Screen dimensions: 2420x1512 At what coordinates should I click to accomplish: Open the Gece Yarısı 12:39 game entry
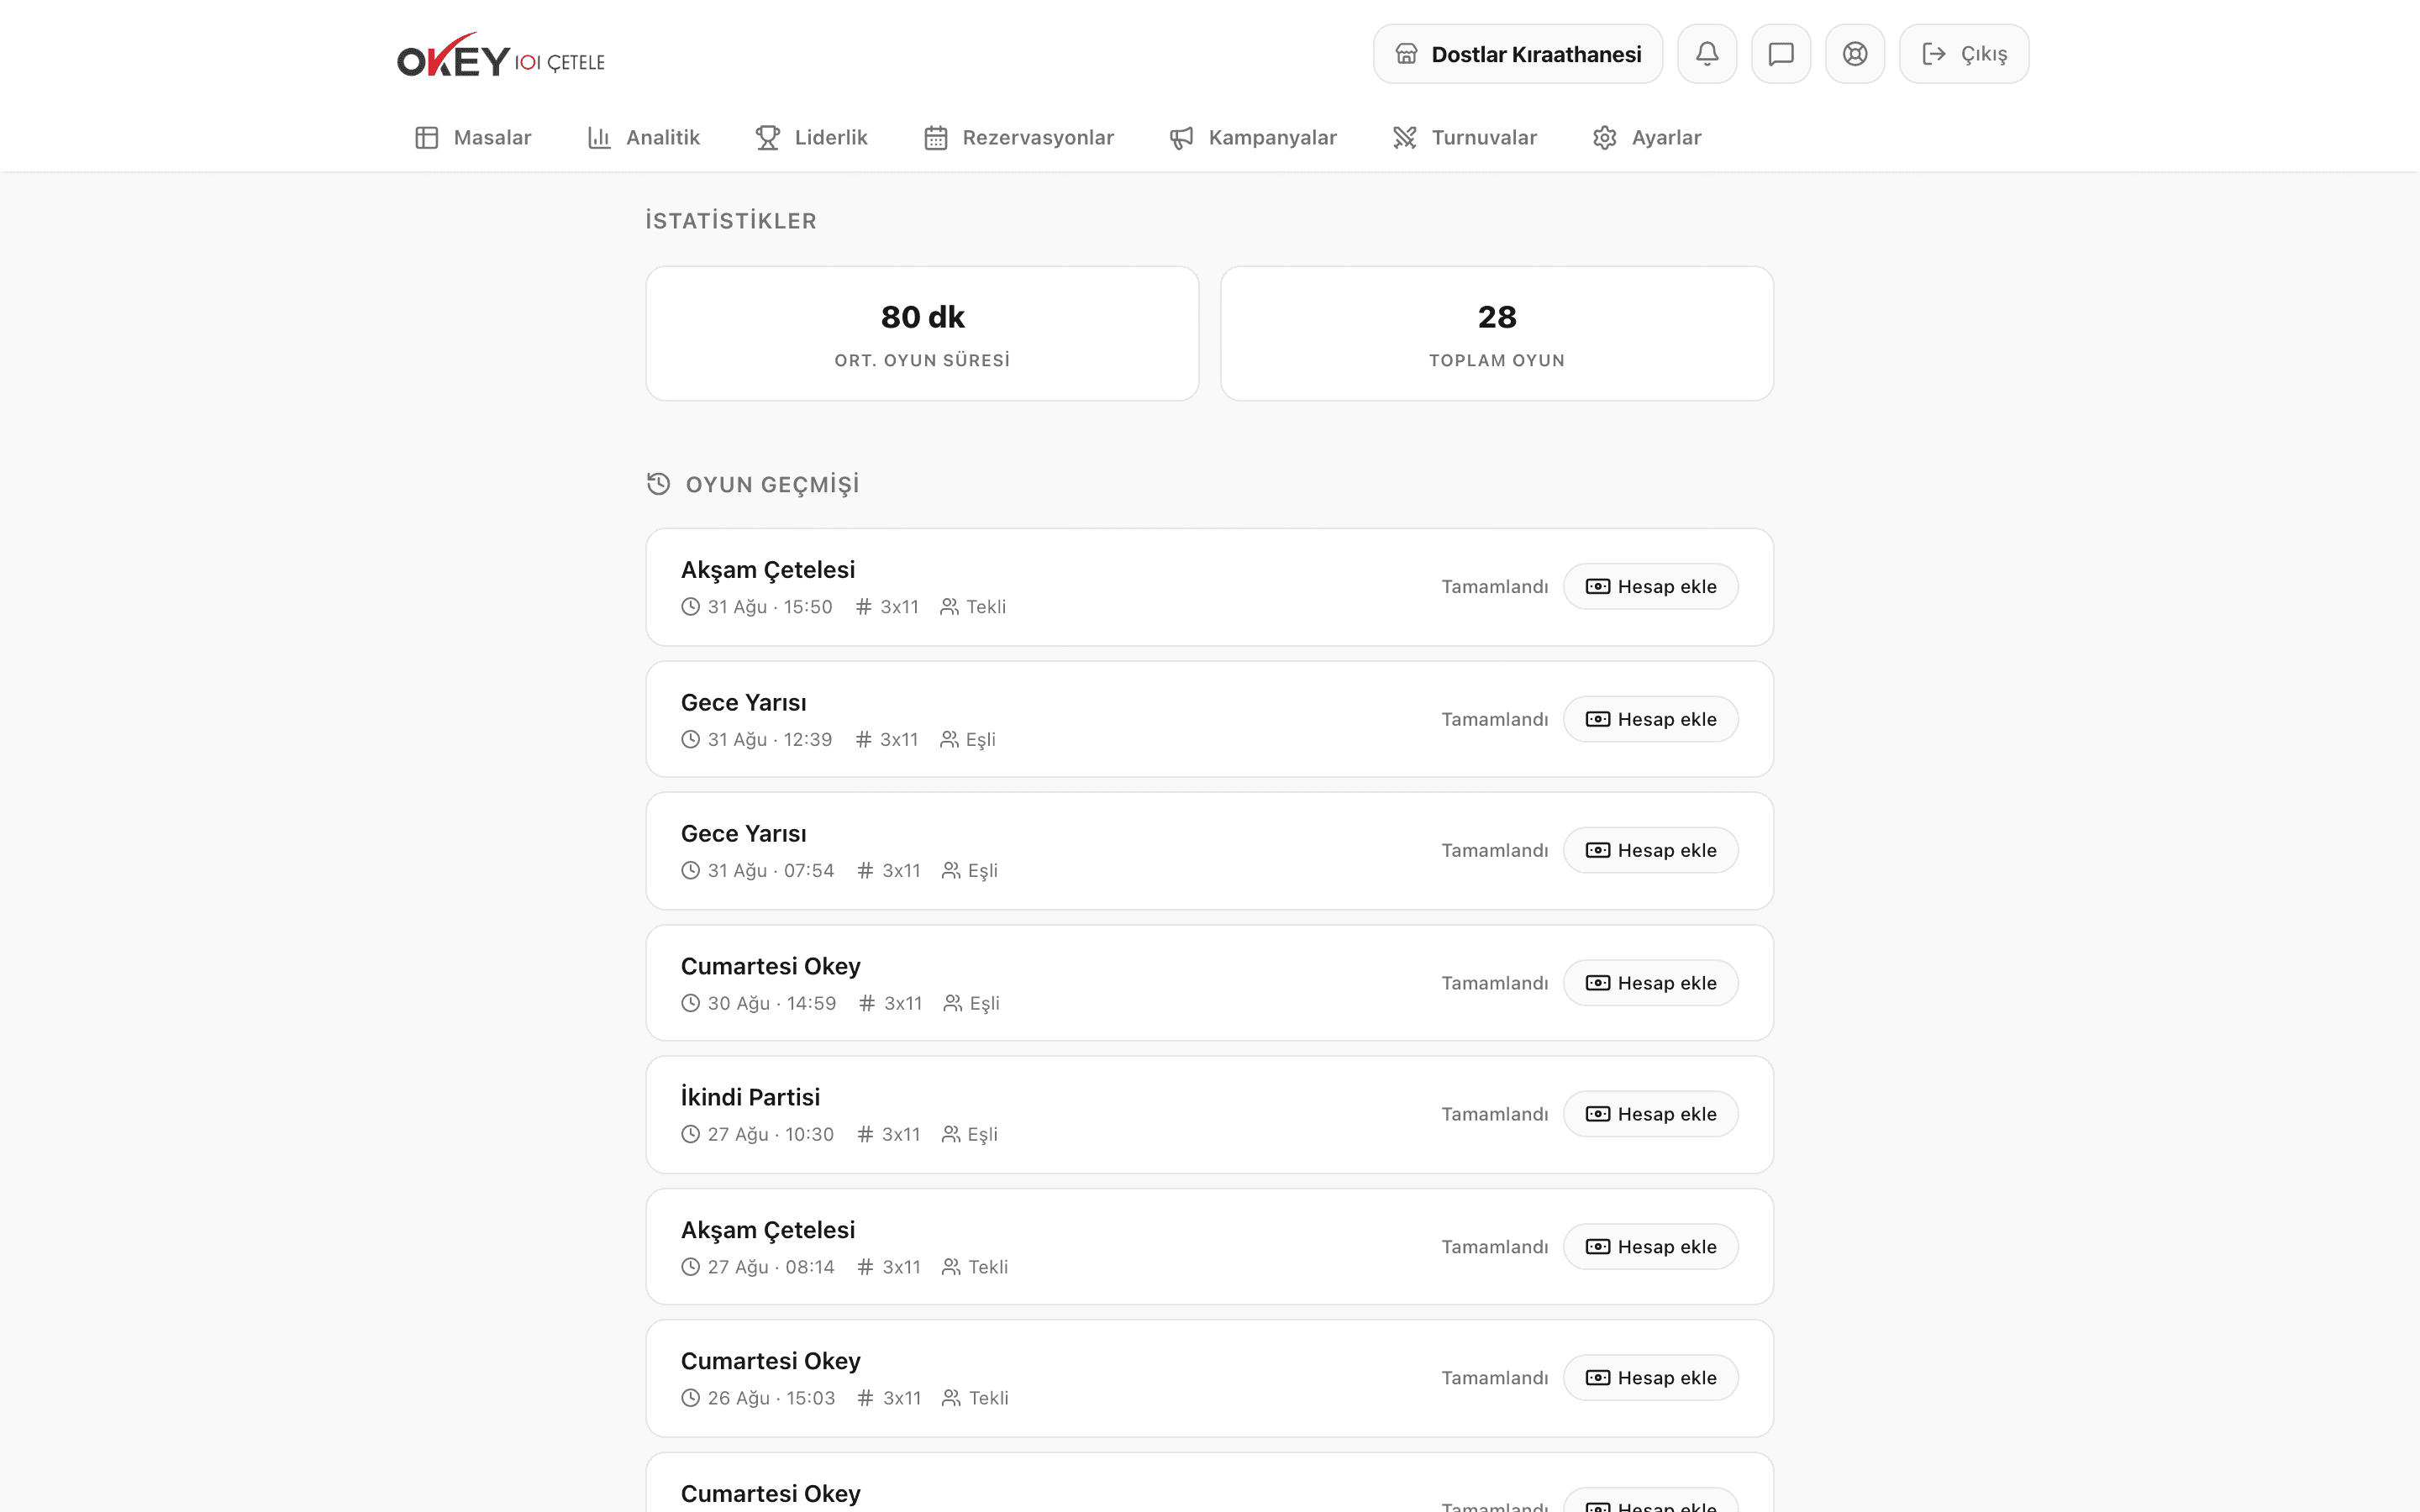pos(1210,719)
